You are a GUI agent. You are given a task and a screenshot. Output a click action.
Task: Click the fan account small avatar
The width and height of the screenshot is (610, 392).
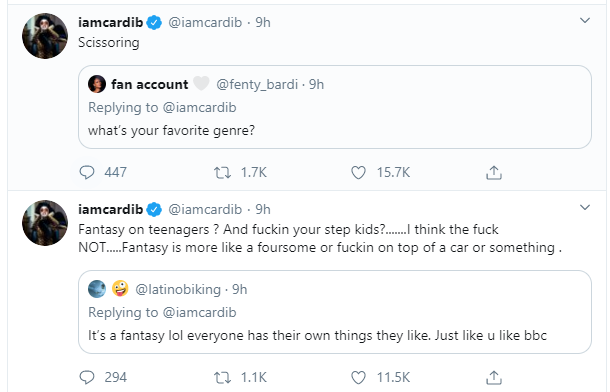(97, 84)
